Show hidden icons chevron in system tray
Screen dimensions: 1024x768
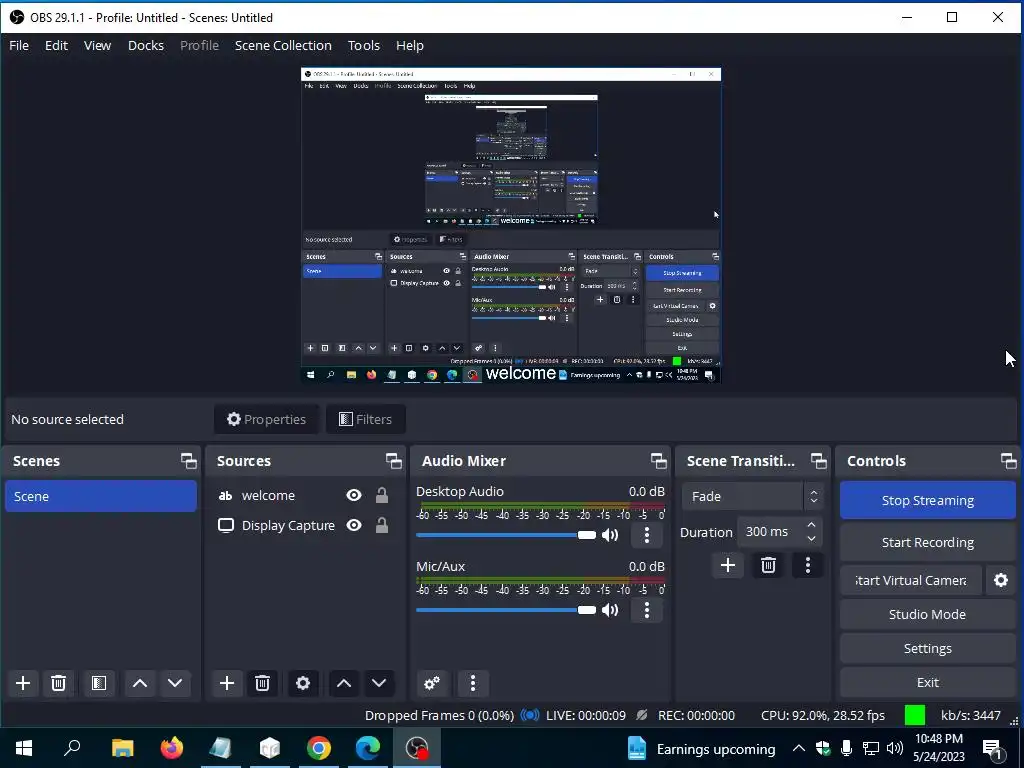tap(798, 748)
